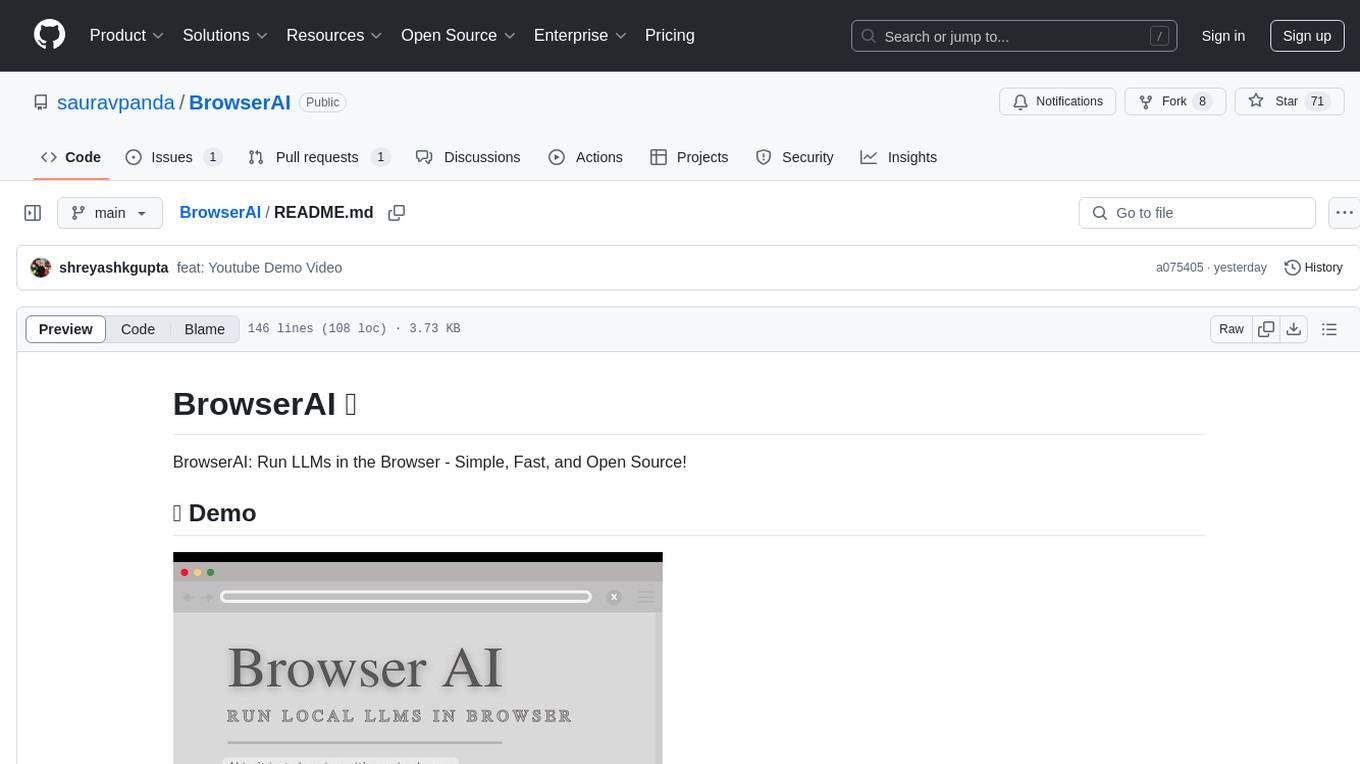1360x764 pixels.
Task: Select the Blame view
Action: (205, 329)
